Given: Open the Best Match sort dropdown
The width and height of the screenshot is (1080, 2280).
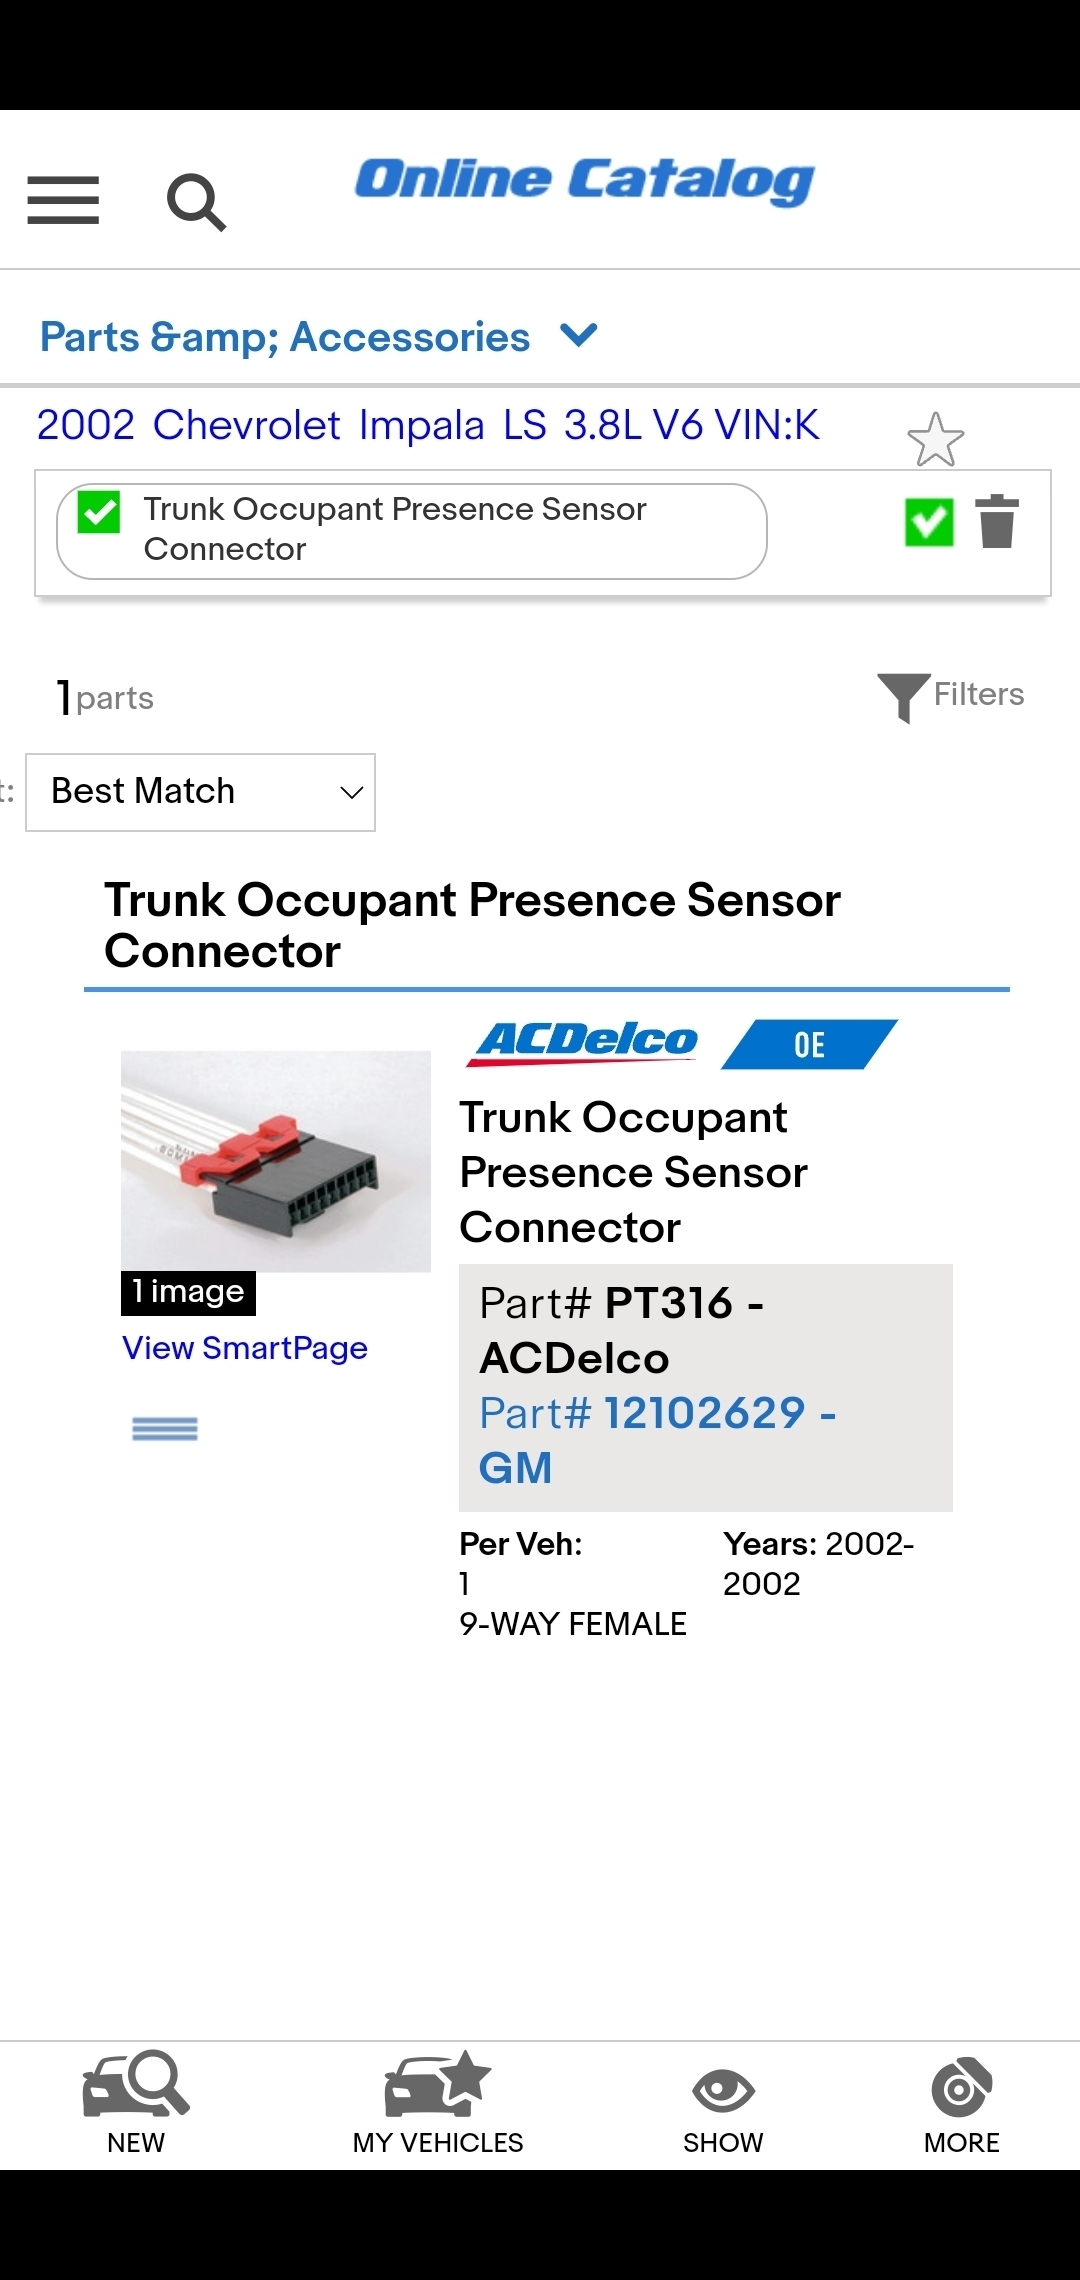Looking at the screenshot, I should [200, 792].
